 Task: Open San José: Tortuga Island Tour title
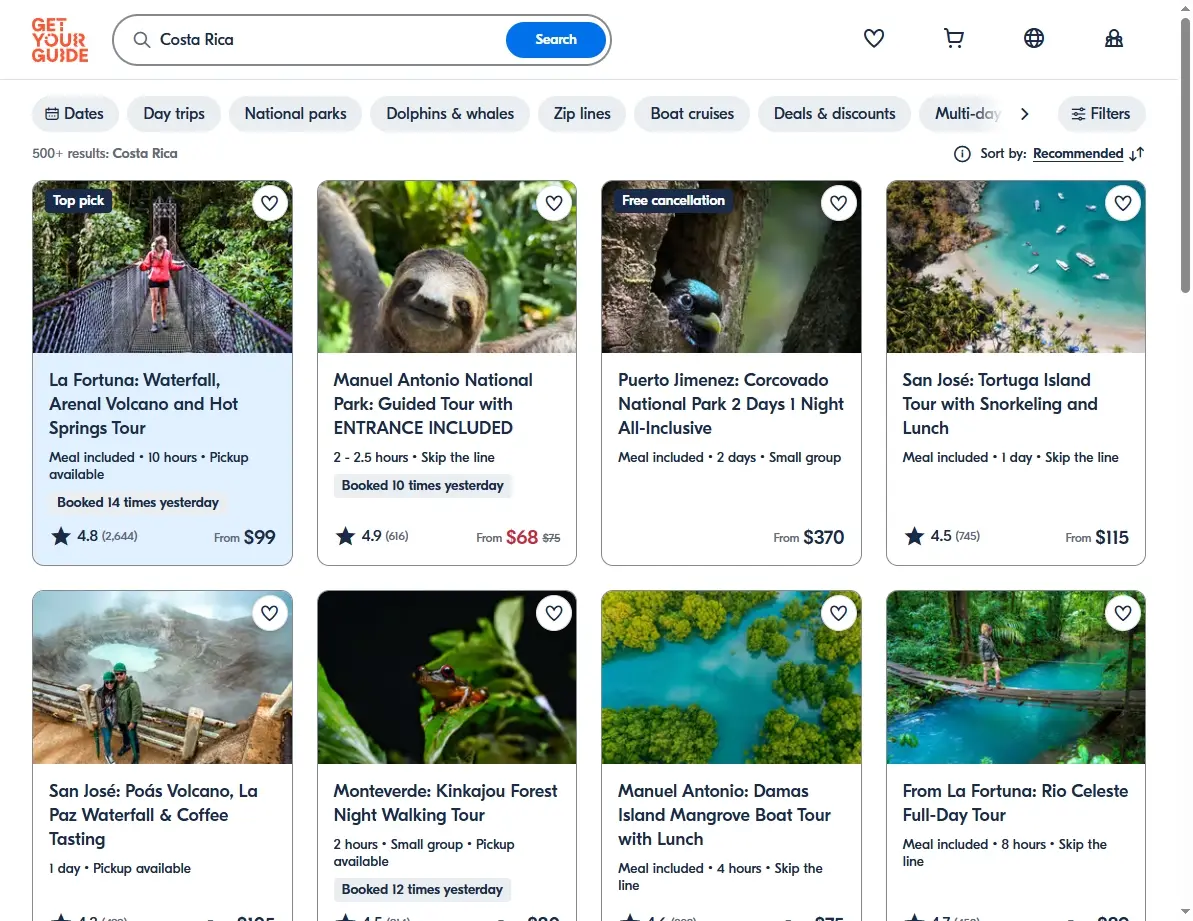1000,404
